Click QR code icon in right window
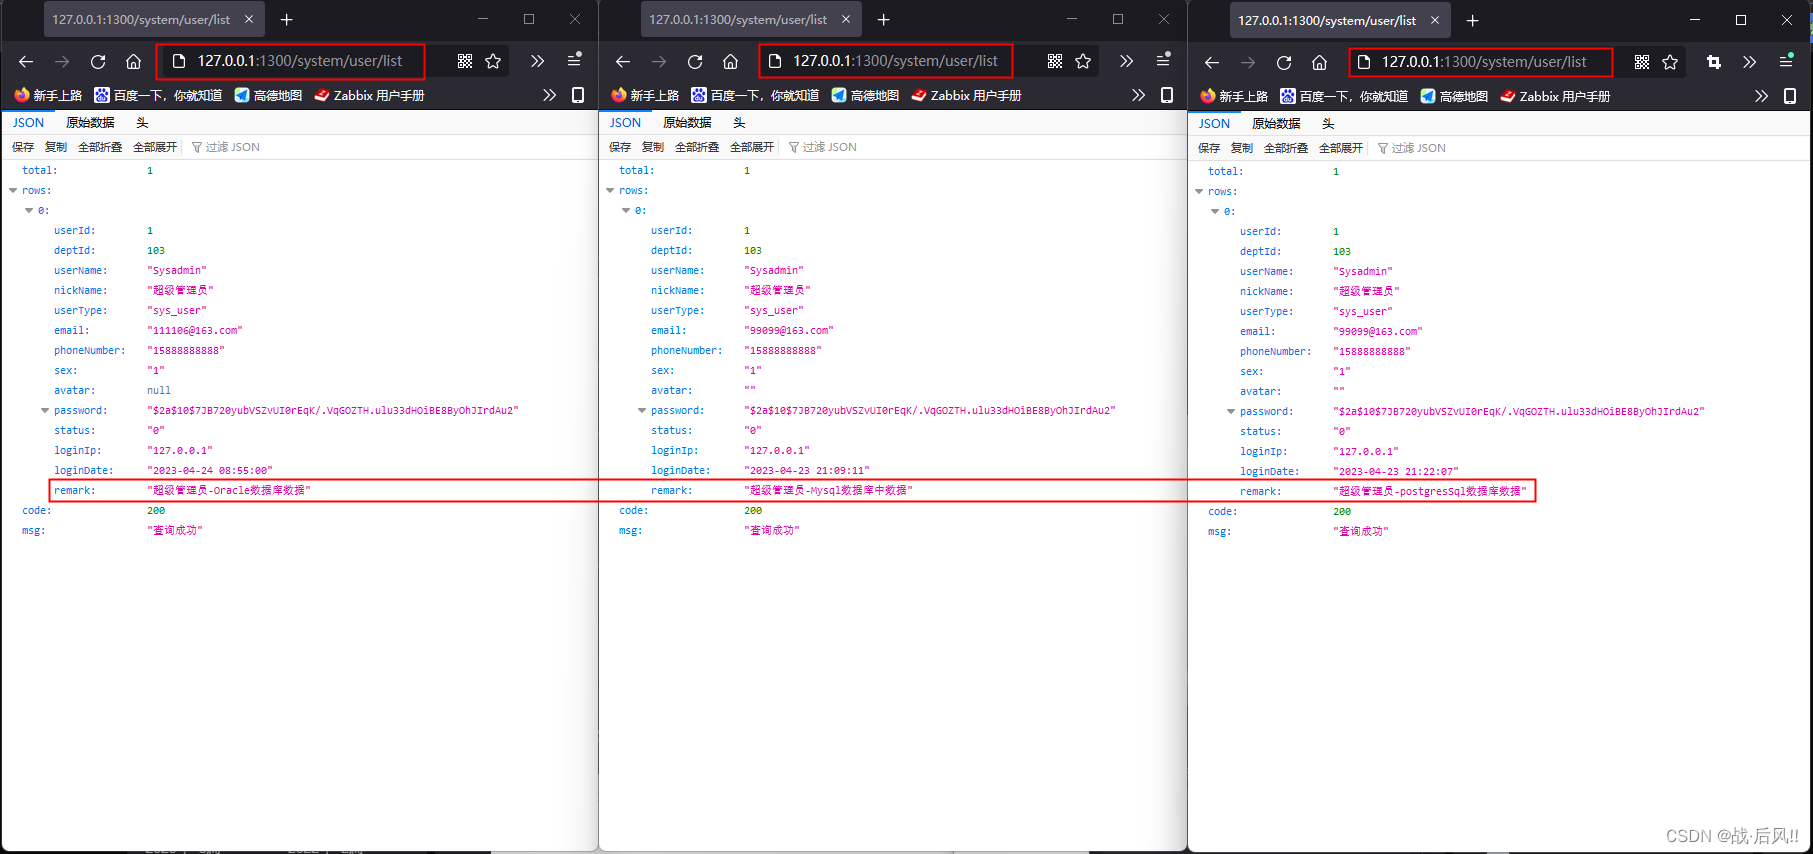This screenshot has width=1813, height=854. (x=1642, y=62)
